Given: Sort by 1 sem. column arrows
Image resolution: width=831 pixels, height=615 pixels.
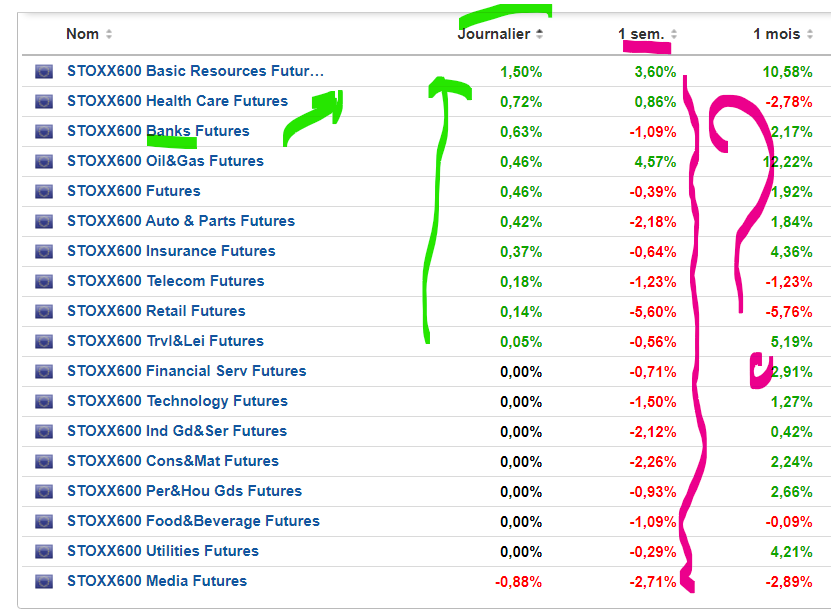Looking at the screenshot, I should click(x=674, y=34).
